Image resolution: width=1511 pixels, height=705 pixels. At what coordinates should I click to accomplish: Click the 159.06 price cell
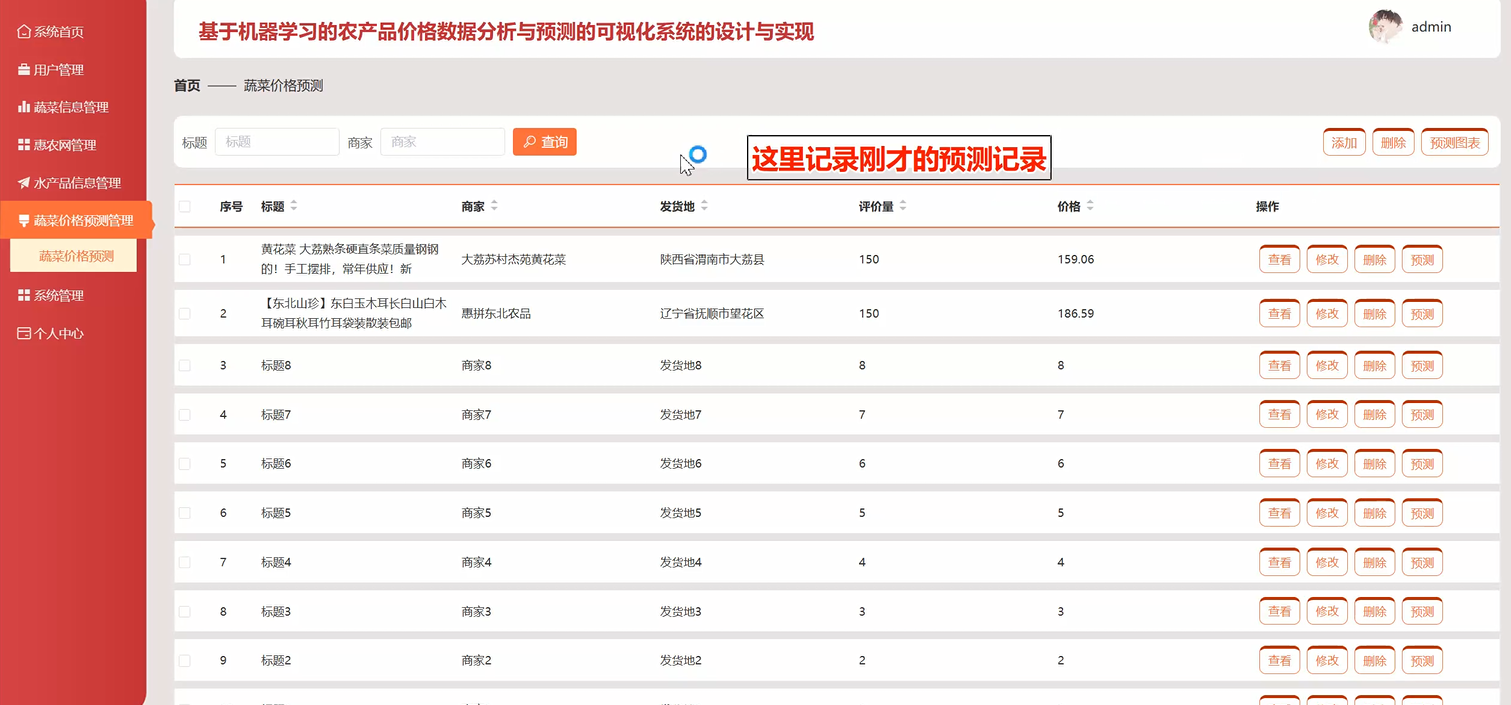click(x=1076, y=259)
